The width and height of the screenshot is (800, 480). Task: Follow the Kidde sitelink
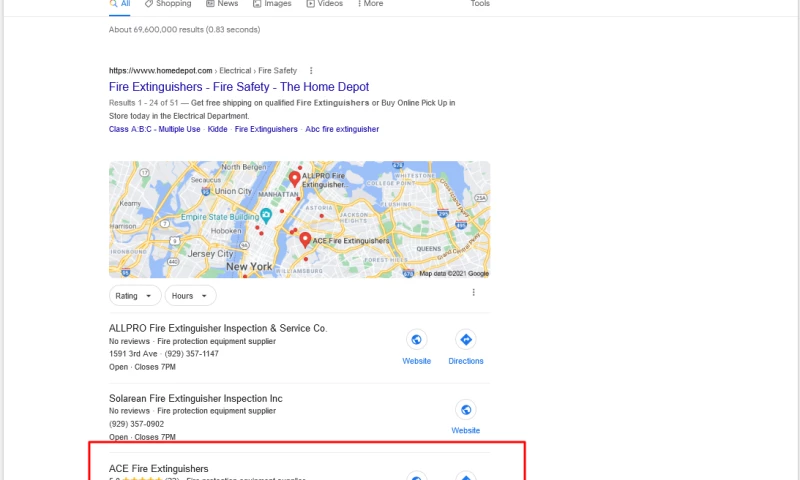(217, 129)
